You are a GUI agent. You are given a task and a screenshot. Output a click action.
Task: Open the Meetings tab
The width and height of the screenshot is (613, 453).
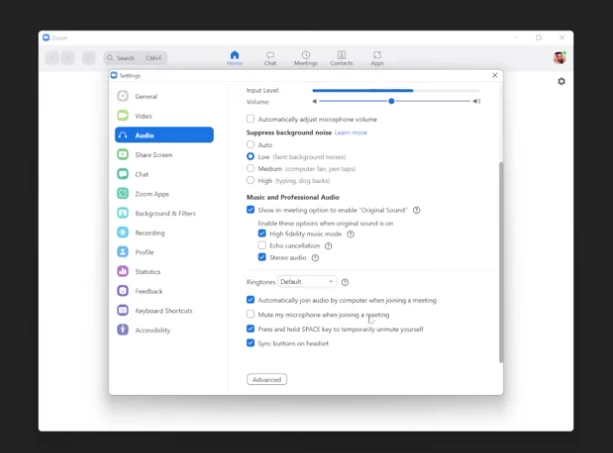point(306,58)
